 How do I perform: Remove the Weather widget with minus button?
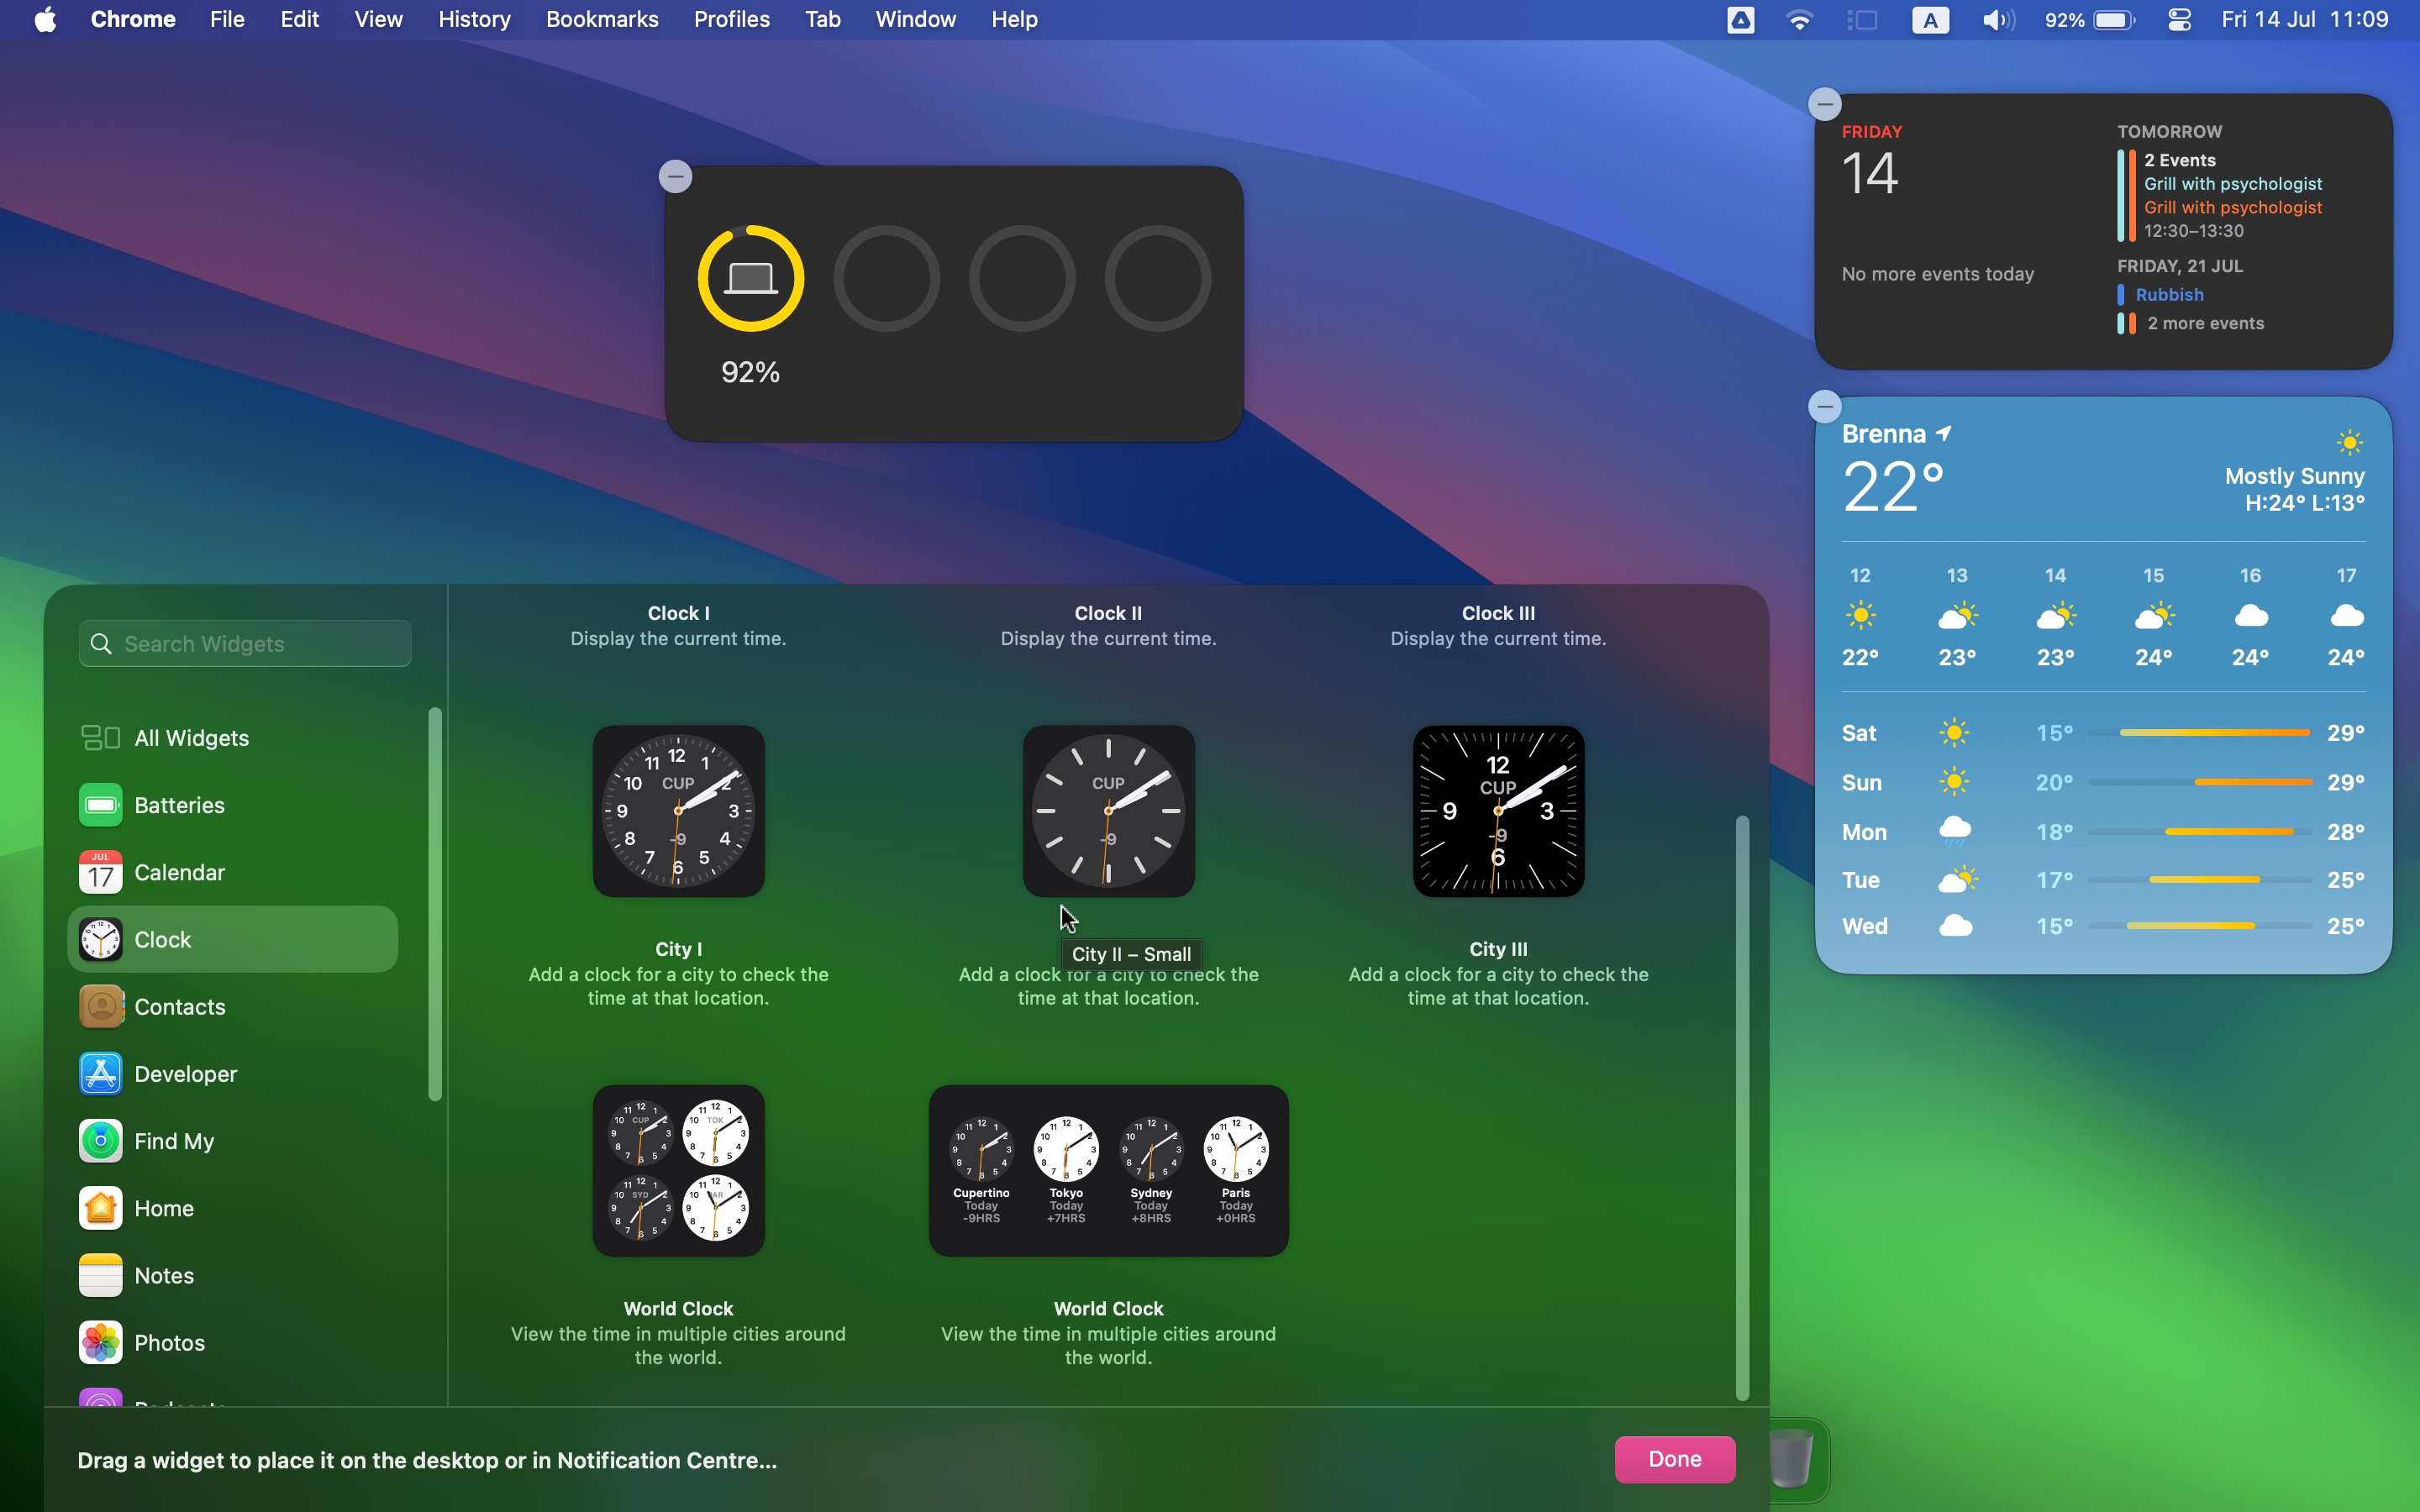click(1825, 406)
